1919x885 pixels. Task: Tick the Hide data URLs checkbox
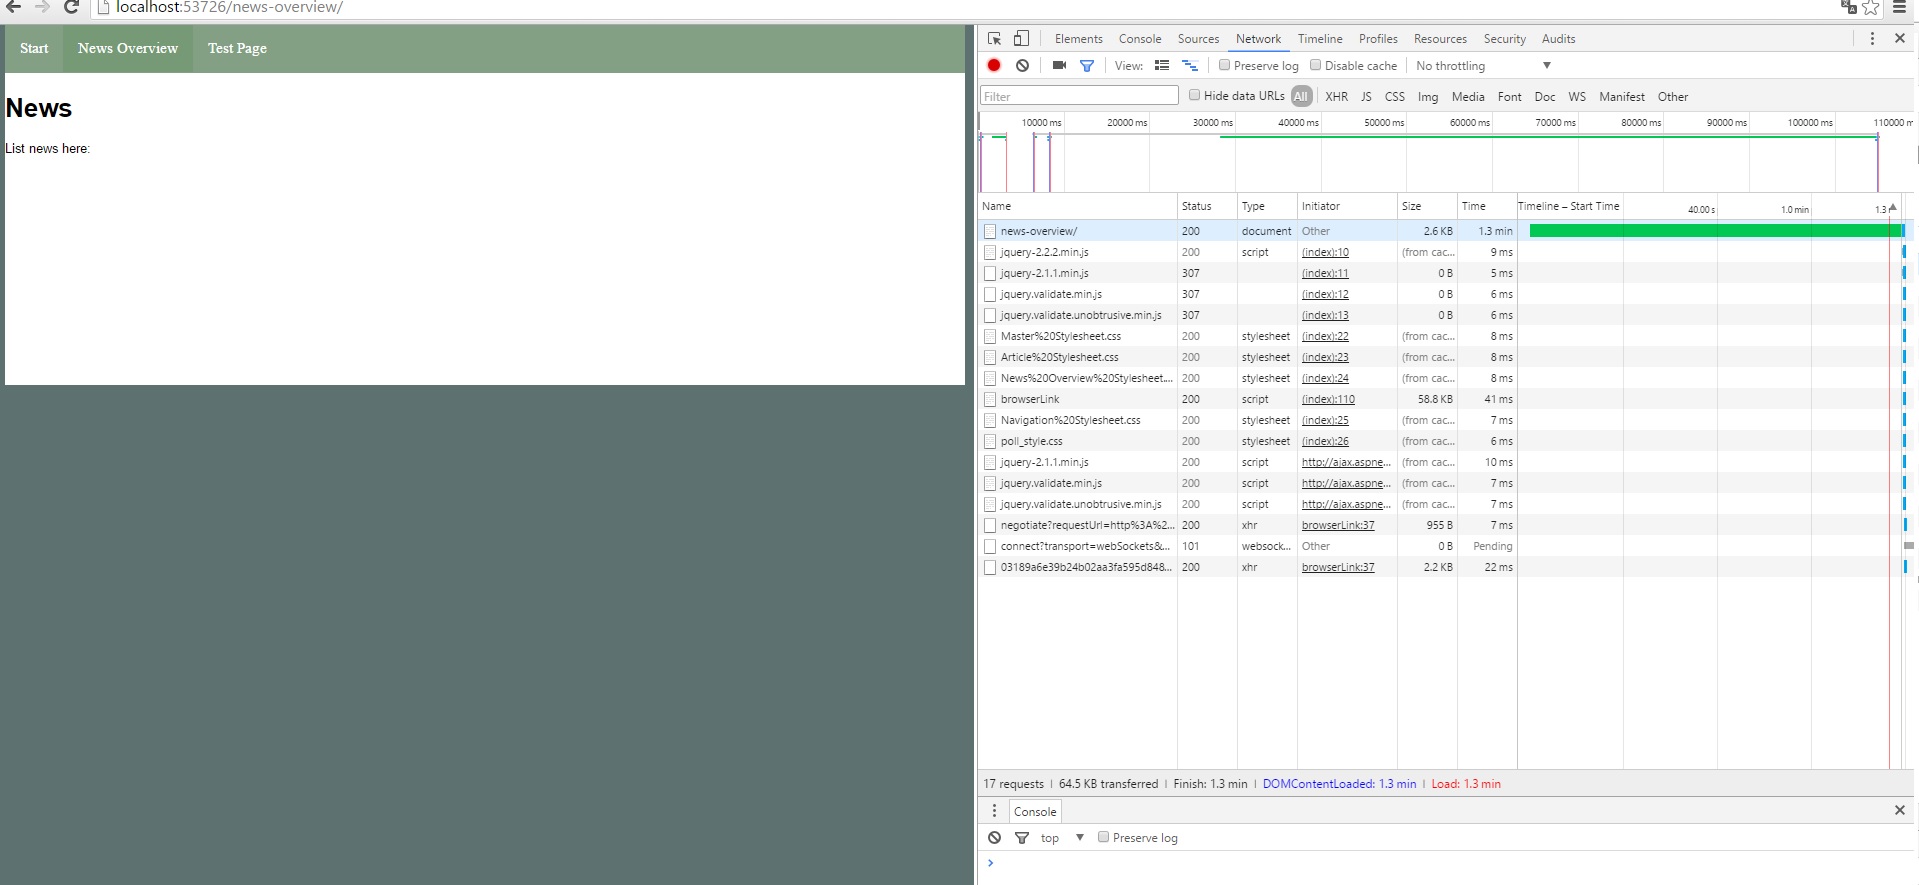point(1194,96)
